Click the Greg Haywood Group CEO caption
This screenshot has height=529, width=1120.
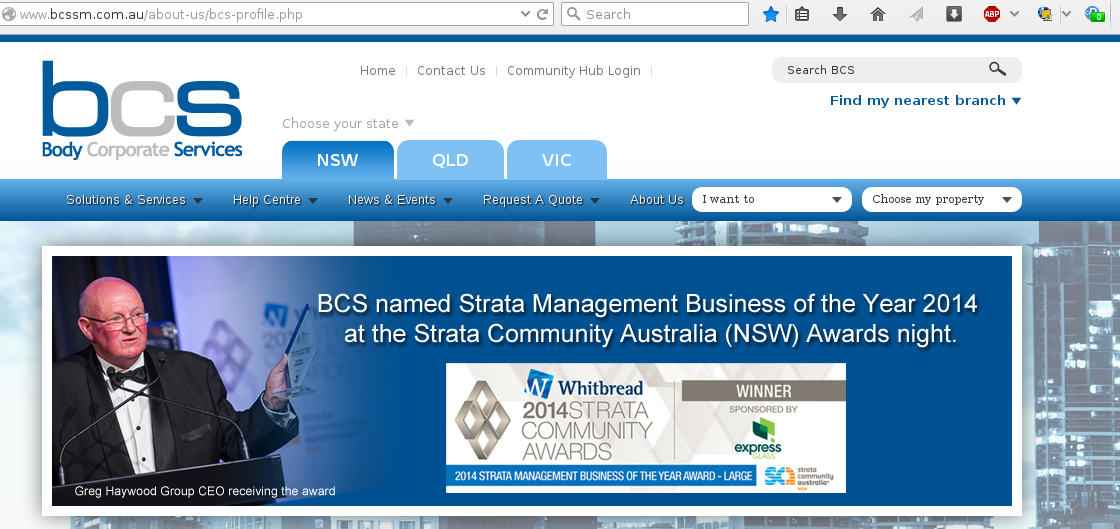coord(205,491)
